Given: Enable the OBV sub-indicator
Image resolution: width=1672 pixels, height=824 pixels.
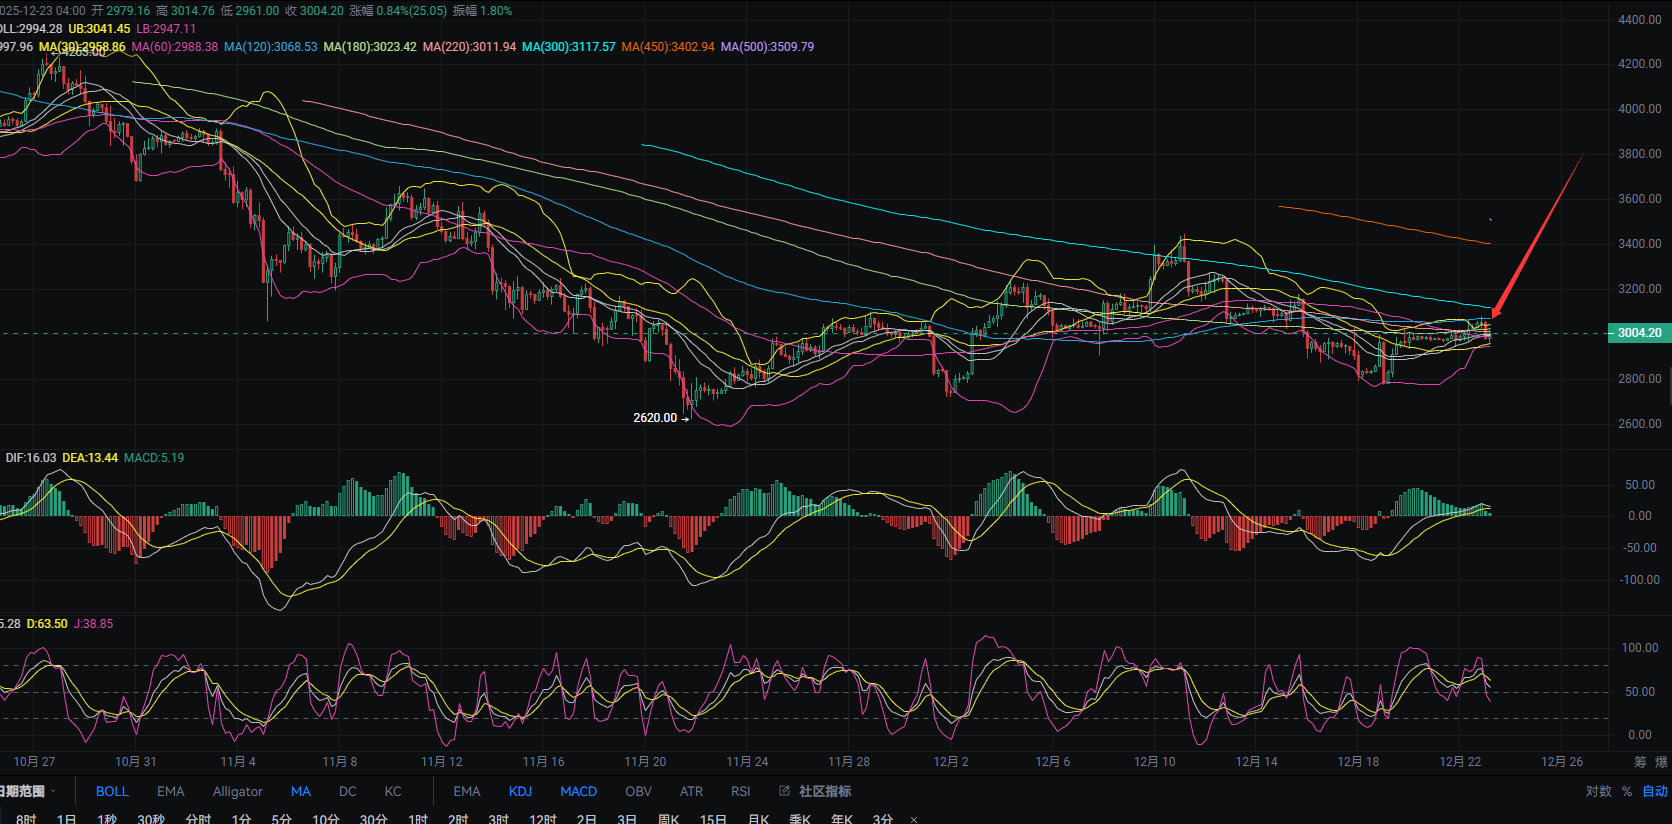Looking at the screenshot, I should (x=638, y=791).
